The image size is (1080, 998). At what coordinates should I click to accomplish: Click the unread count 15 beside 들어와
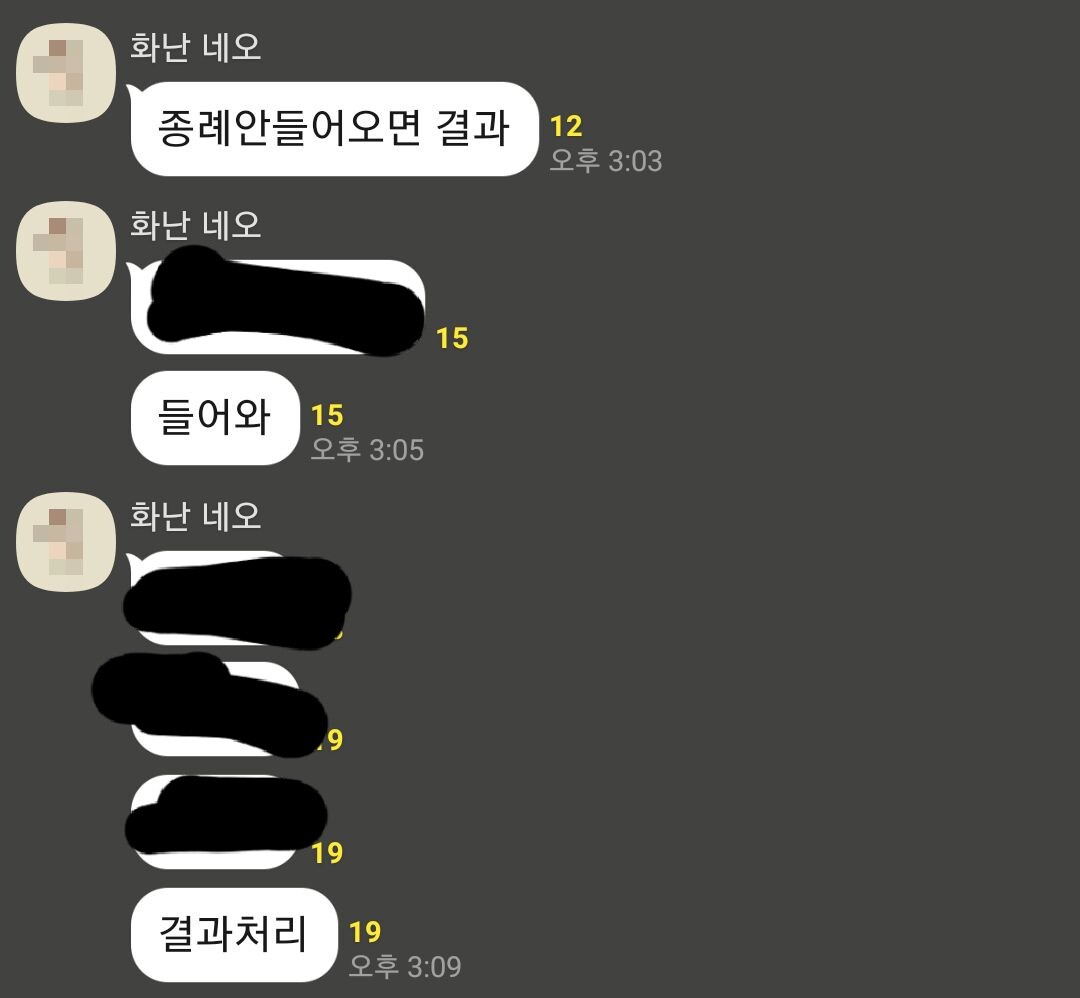click(x=327, y=415)
